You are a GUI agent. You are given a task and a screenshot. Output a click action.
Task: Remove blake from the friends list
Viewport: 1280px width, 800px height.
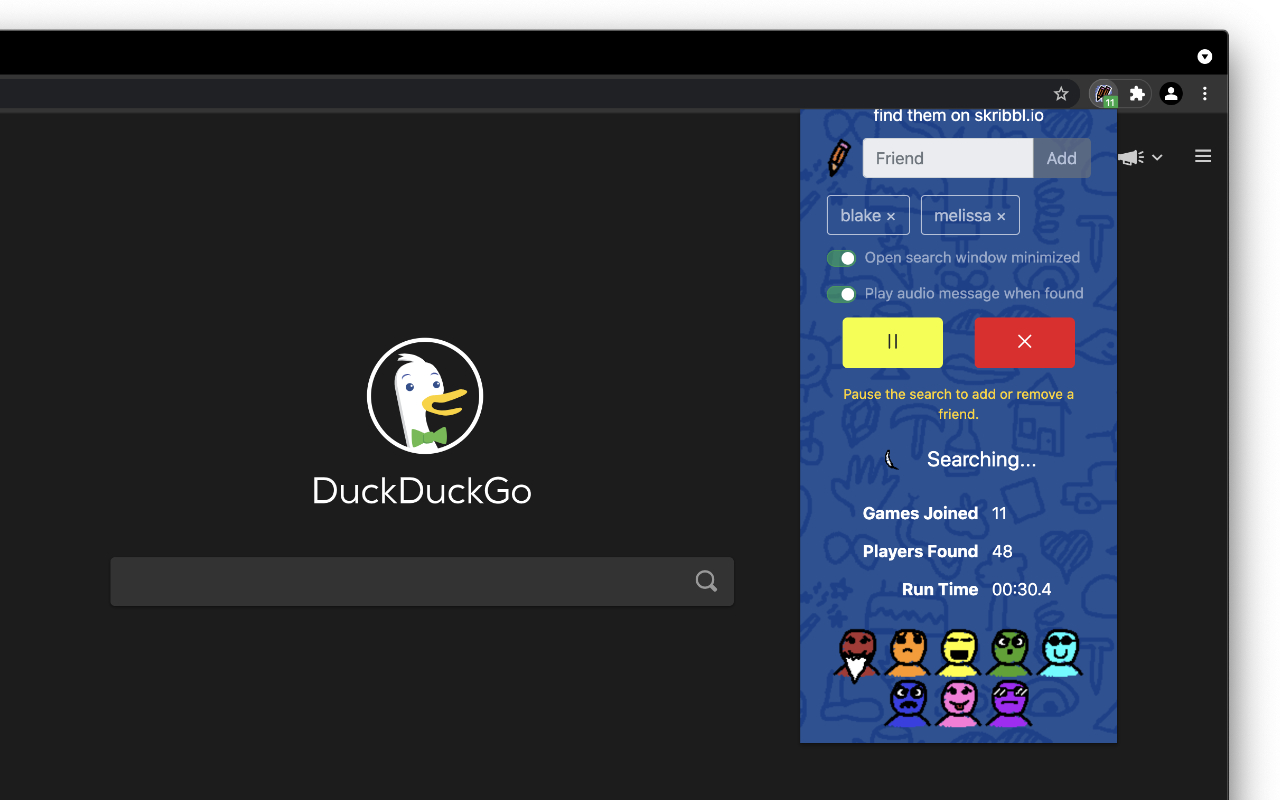click(x=891, y=214)
